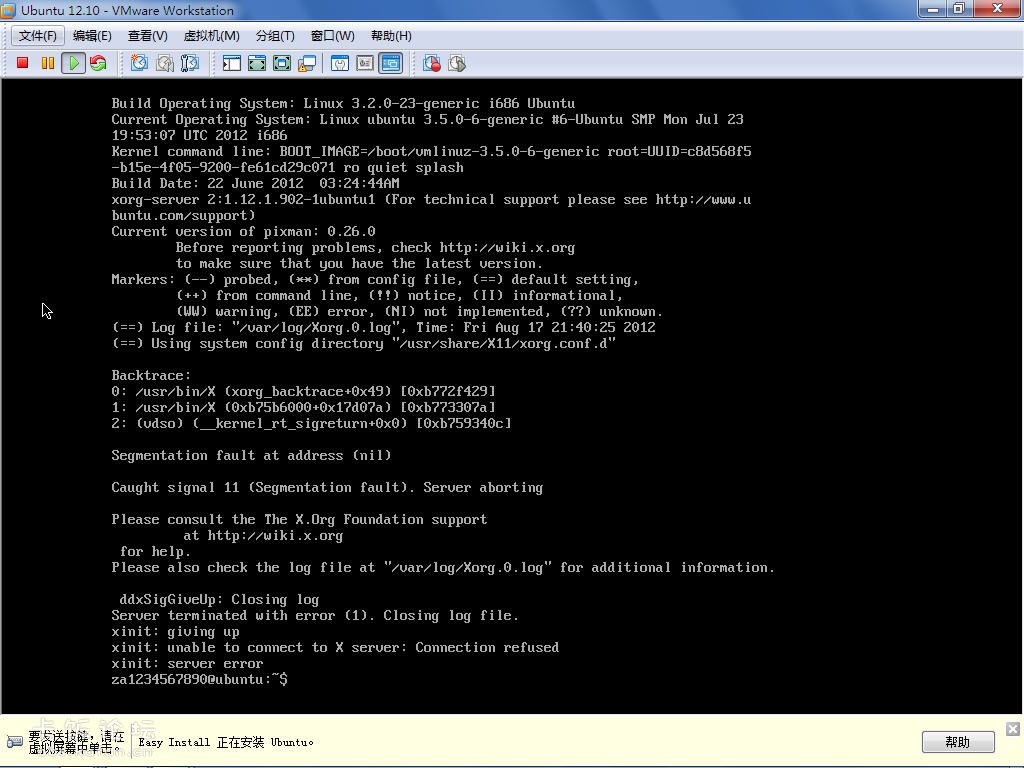Open the snapshot manager icon
The width and height of the screenshot is (1024, 768).
pyautogui.click(x=189, y=64)
